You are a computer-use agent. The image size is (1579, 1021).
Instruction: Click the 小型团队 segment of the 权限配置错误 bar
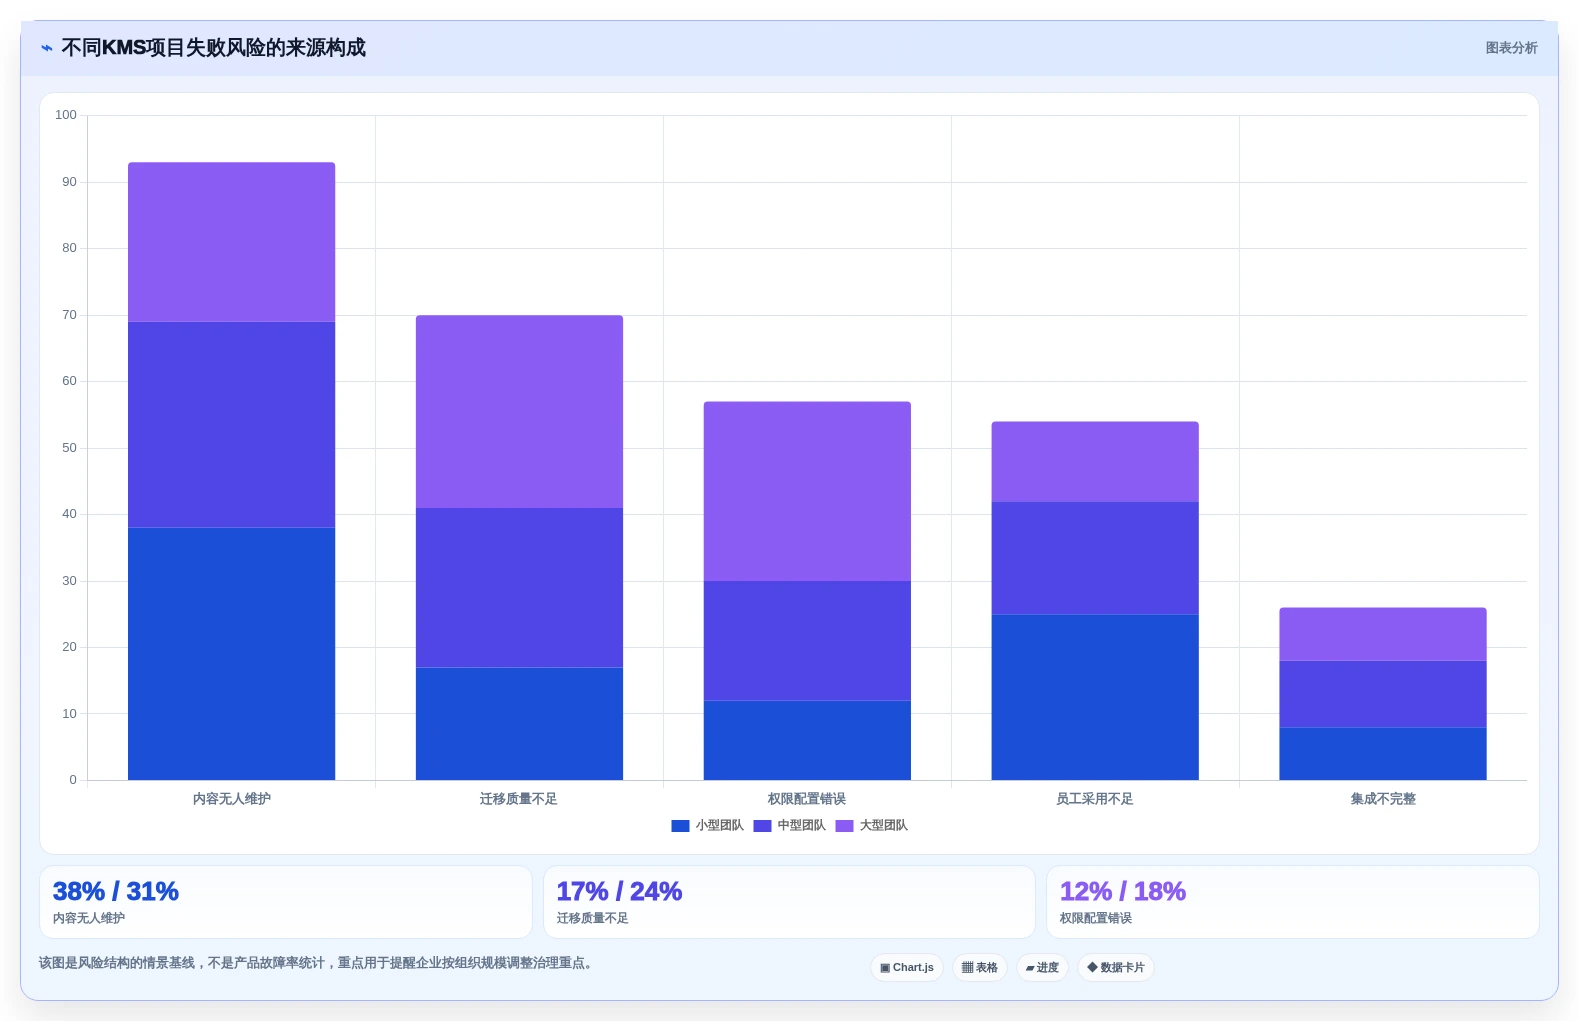[x=807, y=740]
